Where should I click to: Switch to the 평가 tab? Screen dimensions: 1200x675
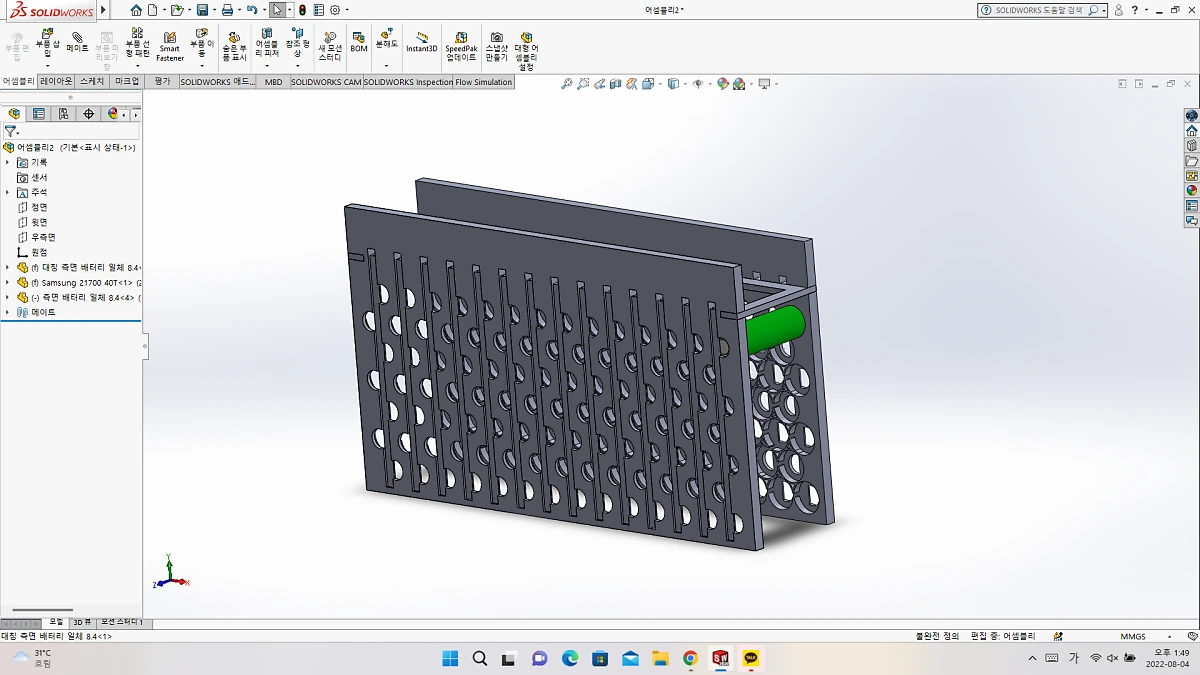click(x=163, y=82)
